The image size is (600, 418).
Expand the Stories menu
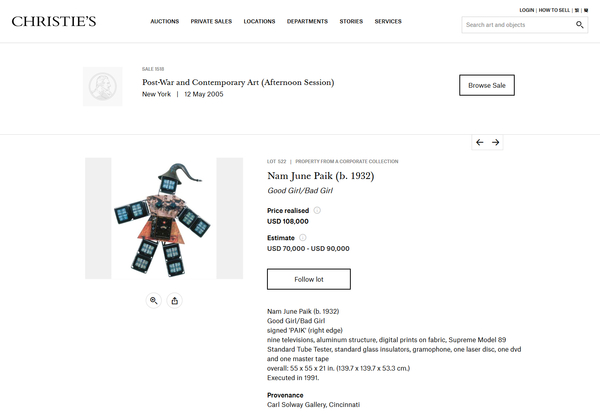[351, 21]
